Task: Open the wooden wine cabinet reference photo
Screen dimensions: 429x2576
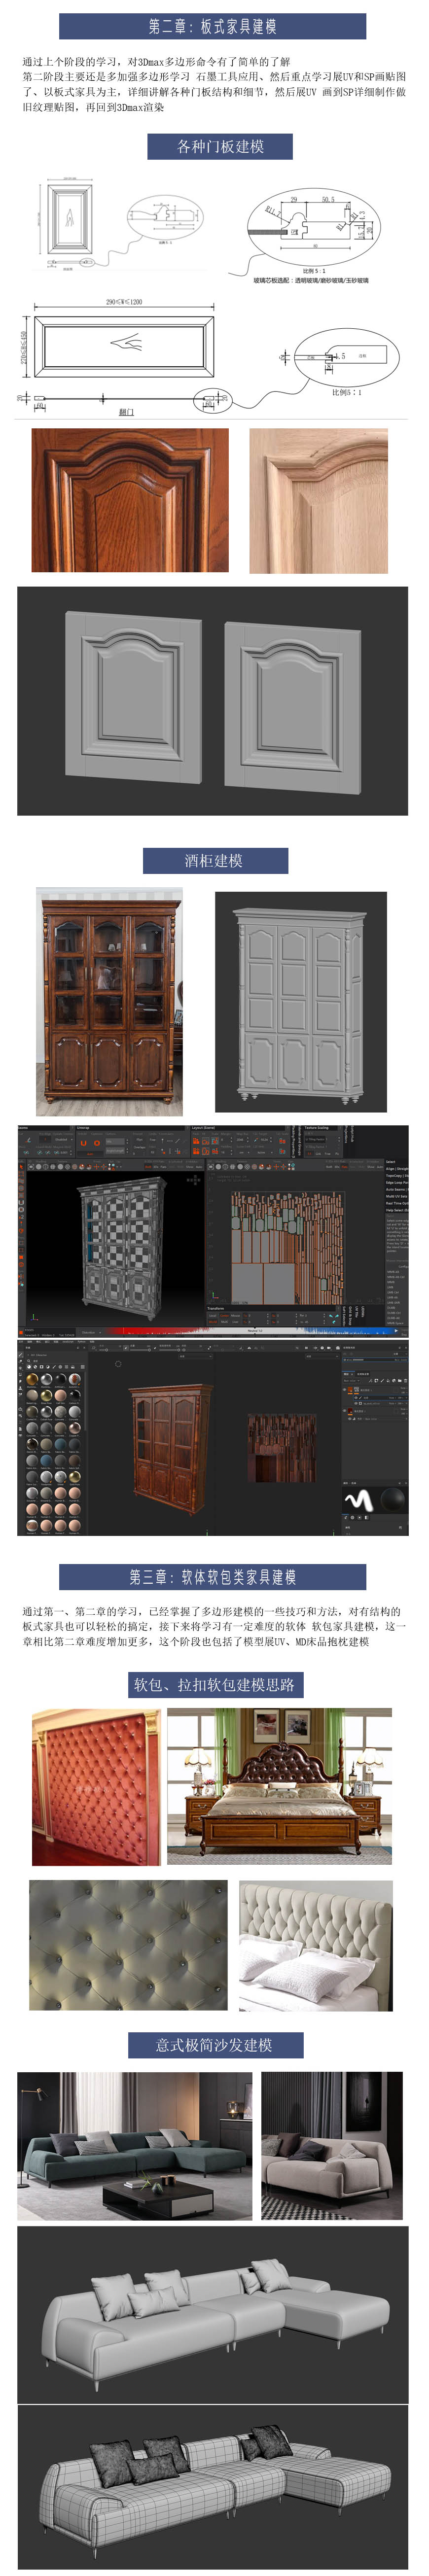Action: (x=109, y=1001)
